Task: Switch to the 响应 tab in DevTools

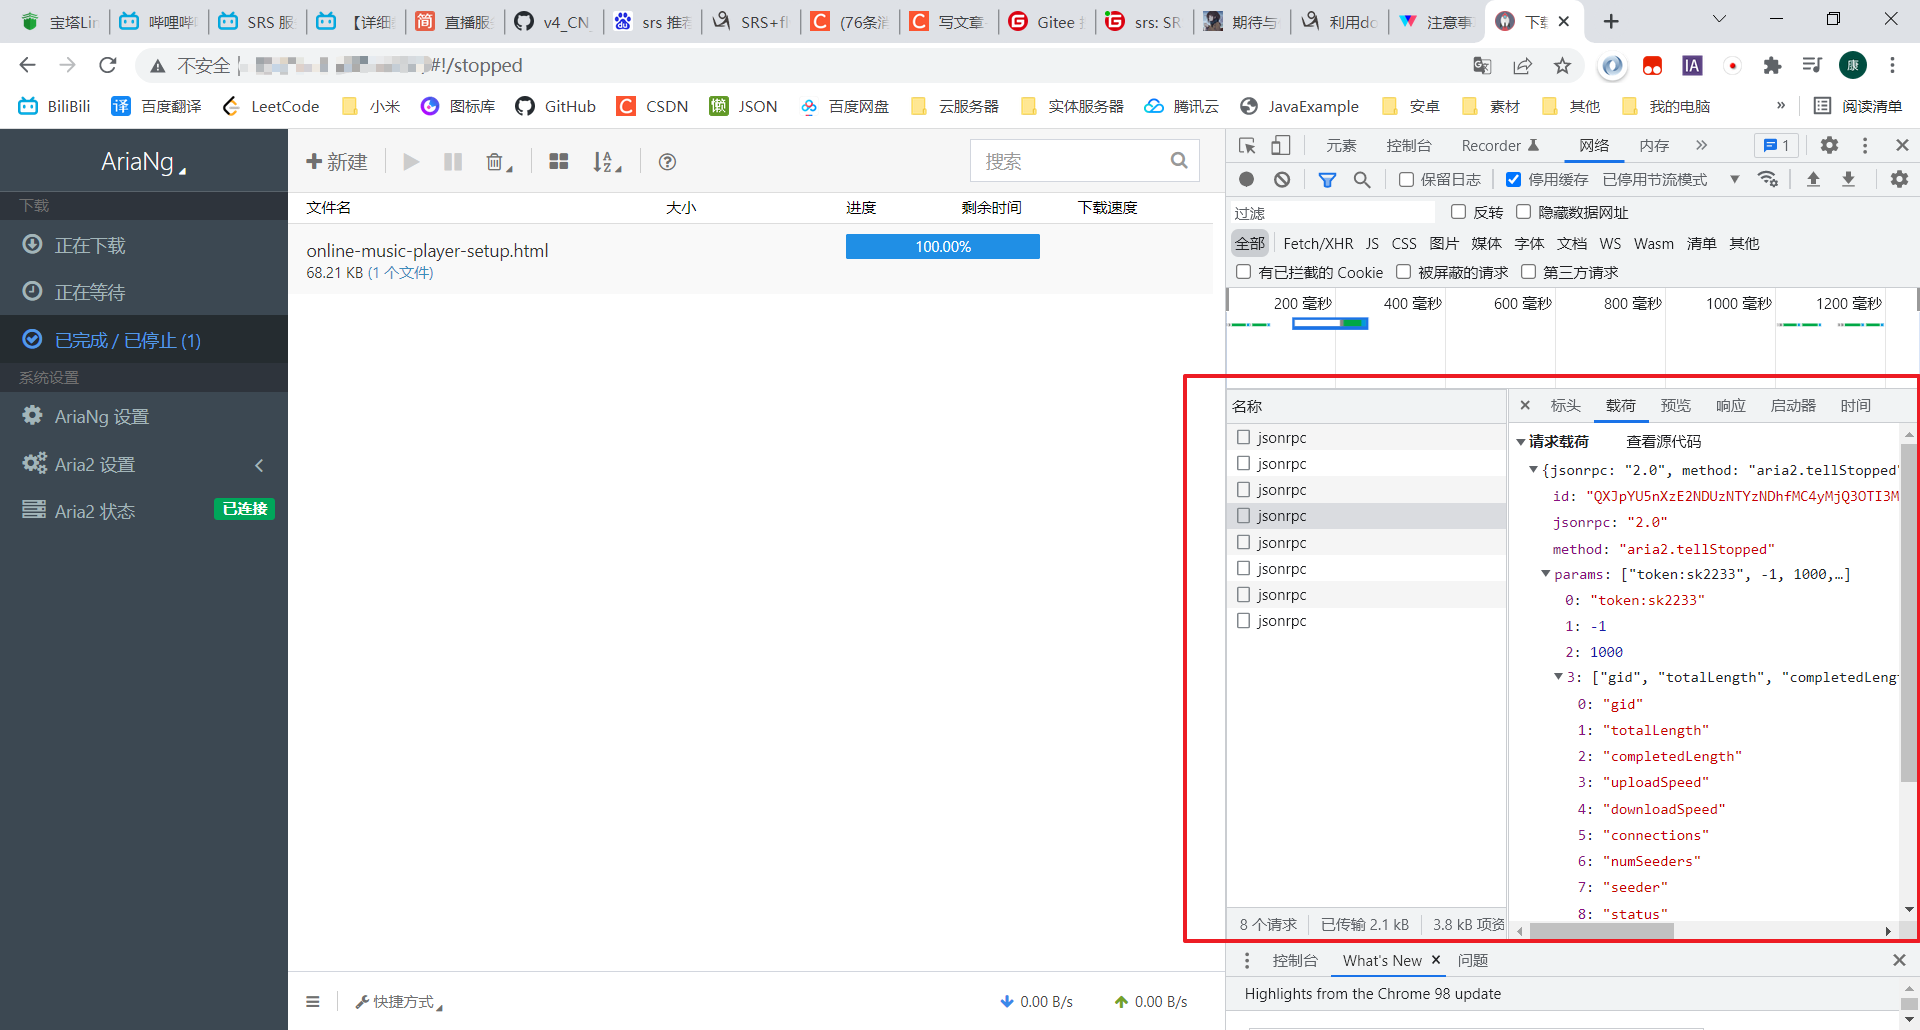Action: (1729, 405)
